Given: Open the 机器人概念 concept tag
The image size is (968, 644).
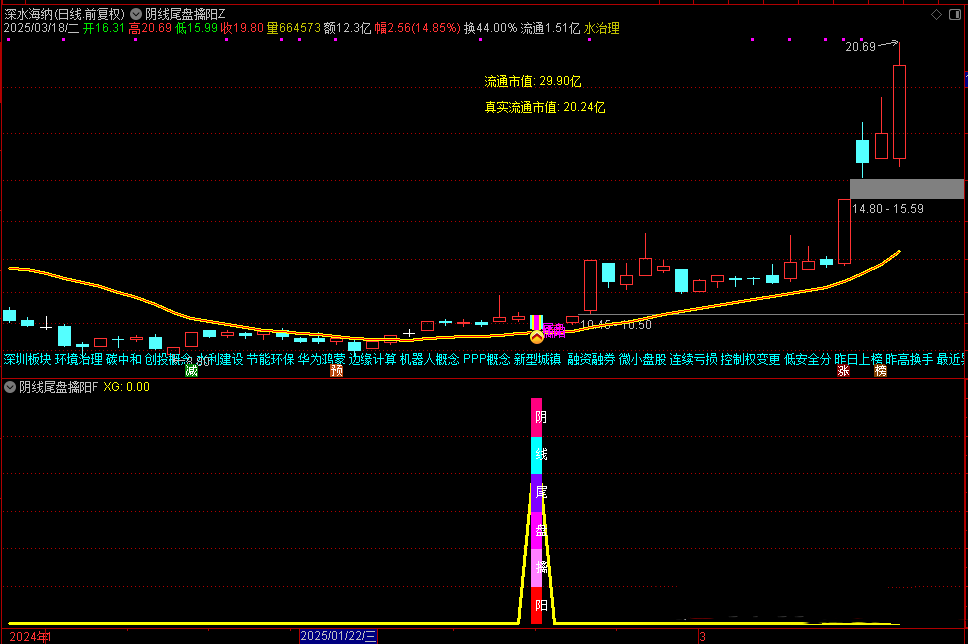Looking at the screenshot, I should (x=430, y=359).
